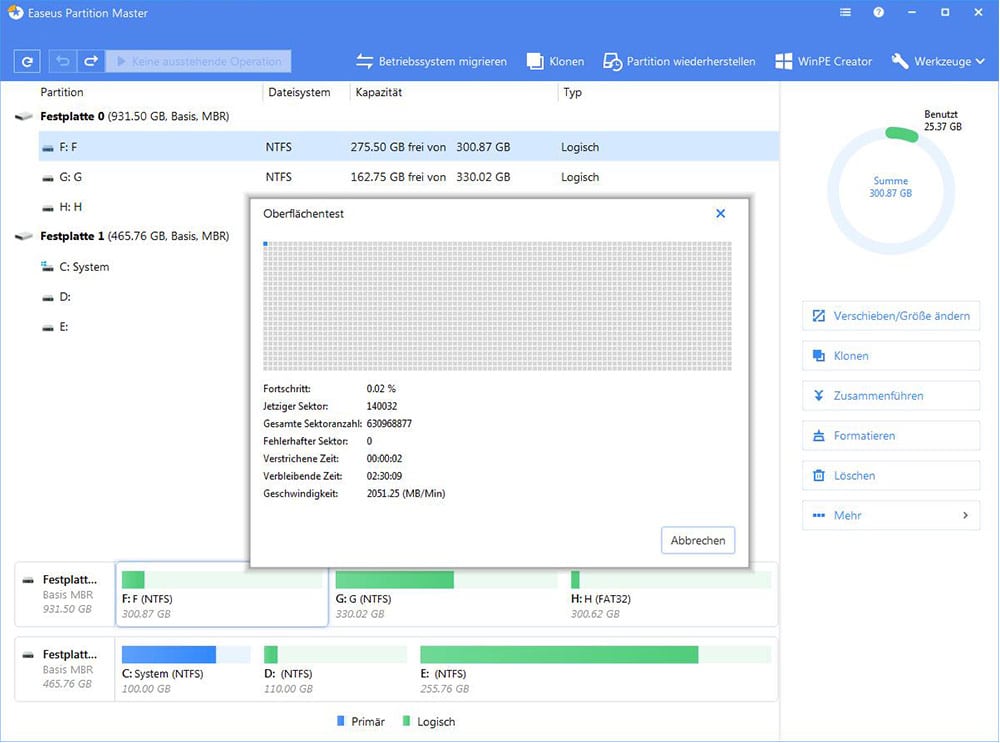1000x743 pixels.
Task: Click the three-dots icon beside Mehr
Action: (x=819, y=515)
